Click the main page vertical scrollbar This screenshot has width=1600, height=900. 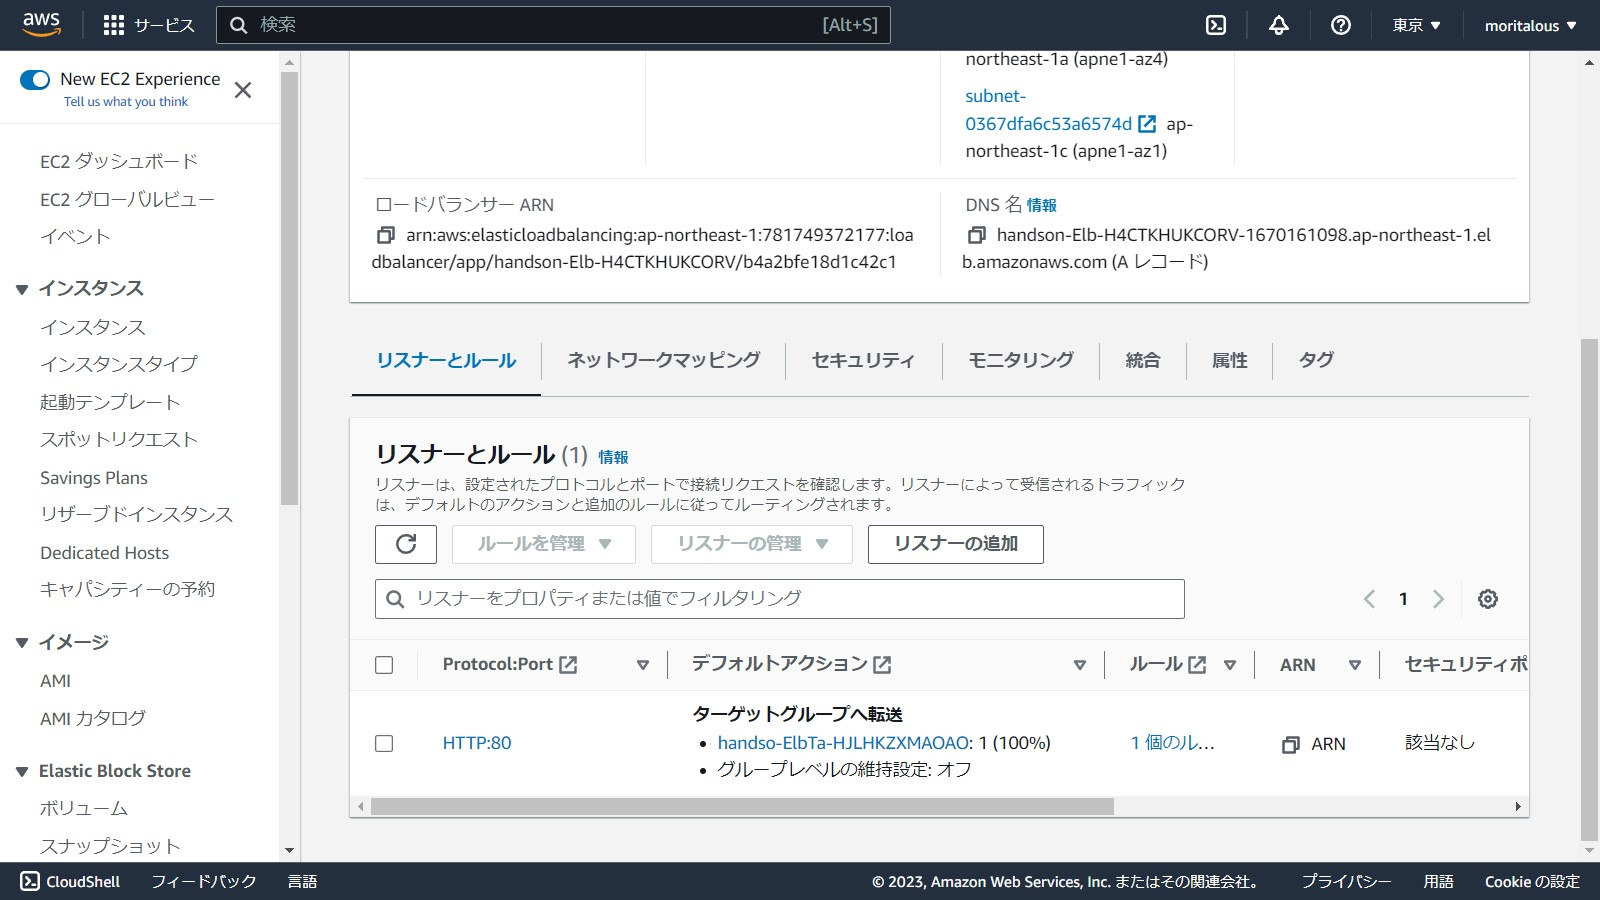click(1589, 590)
